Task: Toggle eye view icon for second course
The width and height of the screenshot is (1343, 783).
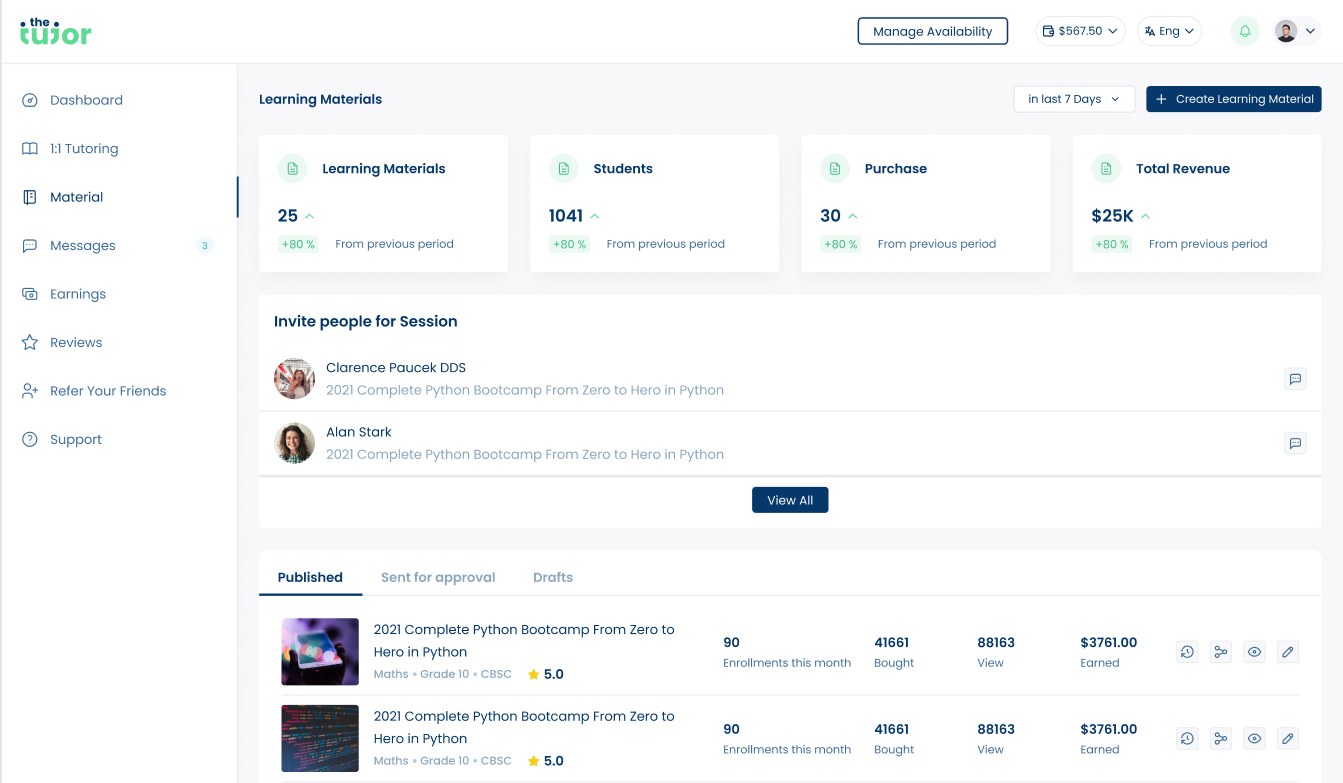Action: point(1254,739)
